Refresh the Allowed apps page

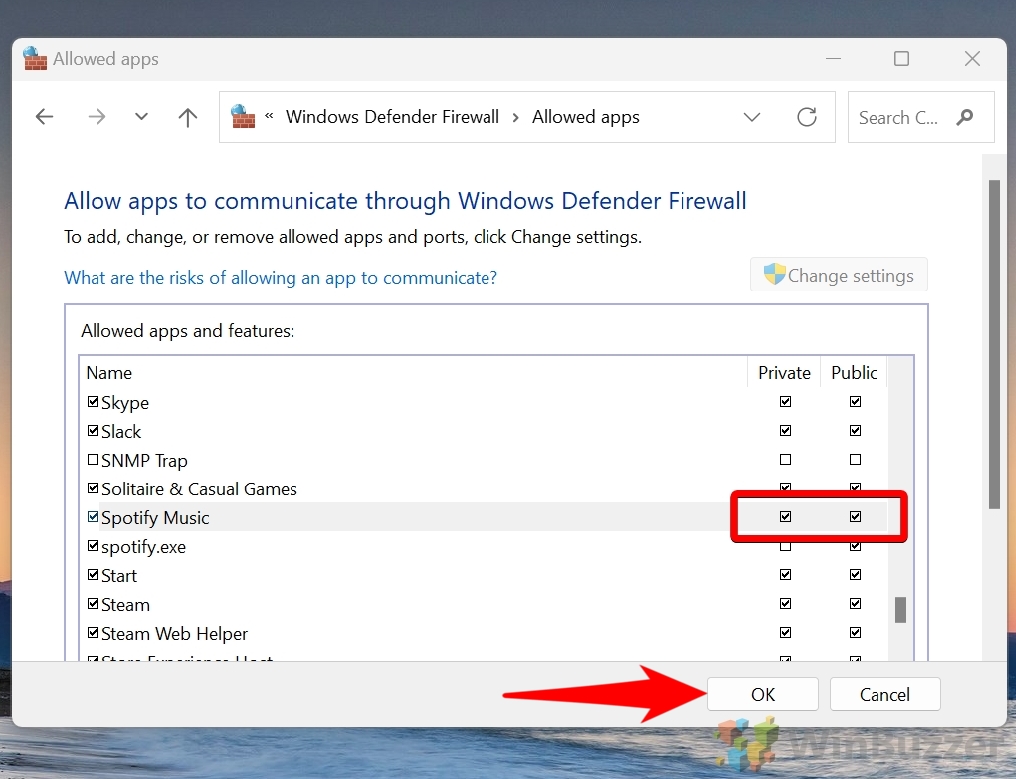point(807,117)
